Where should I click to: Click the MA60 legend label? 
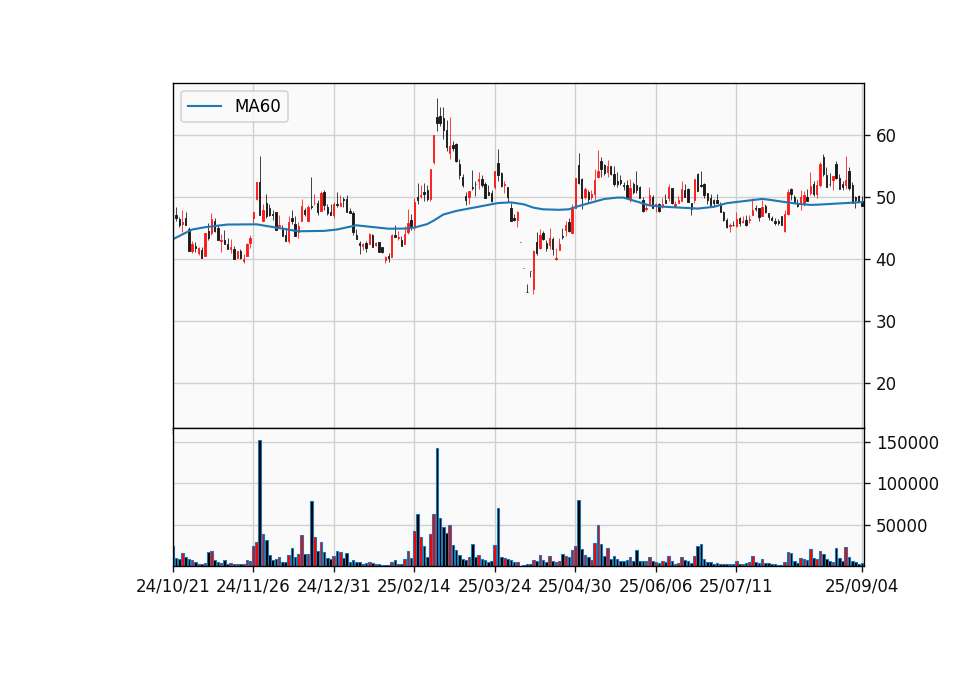coord(257,106)
